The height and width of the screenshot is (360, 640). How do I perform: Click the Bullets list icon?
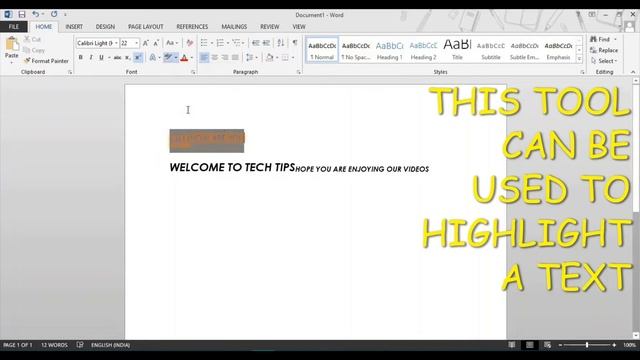point(204,43)
